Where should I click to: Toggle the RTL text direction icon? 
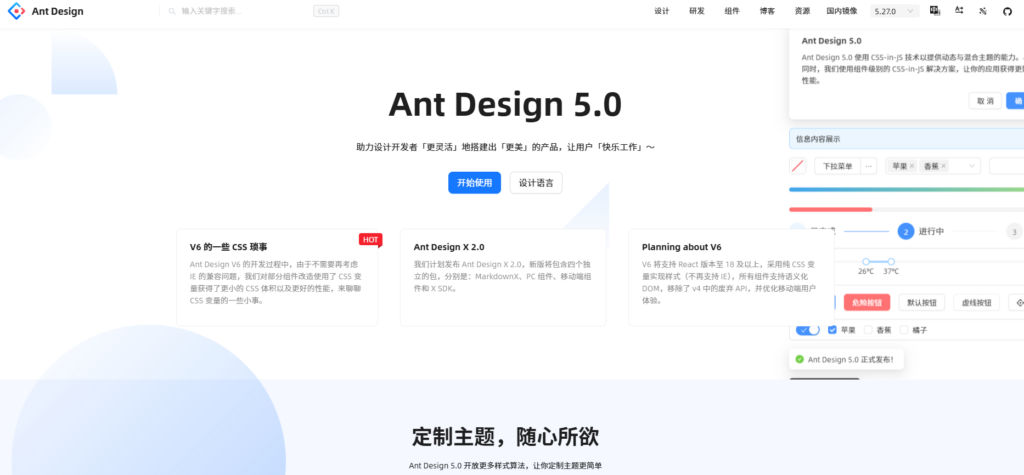(959, 11)
